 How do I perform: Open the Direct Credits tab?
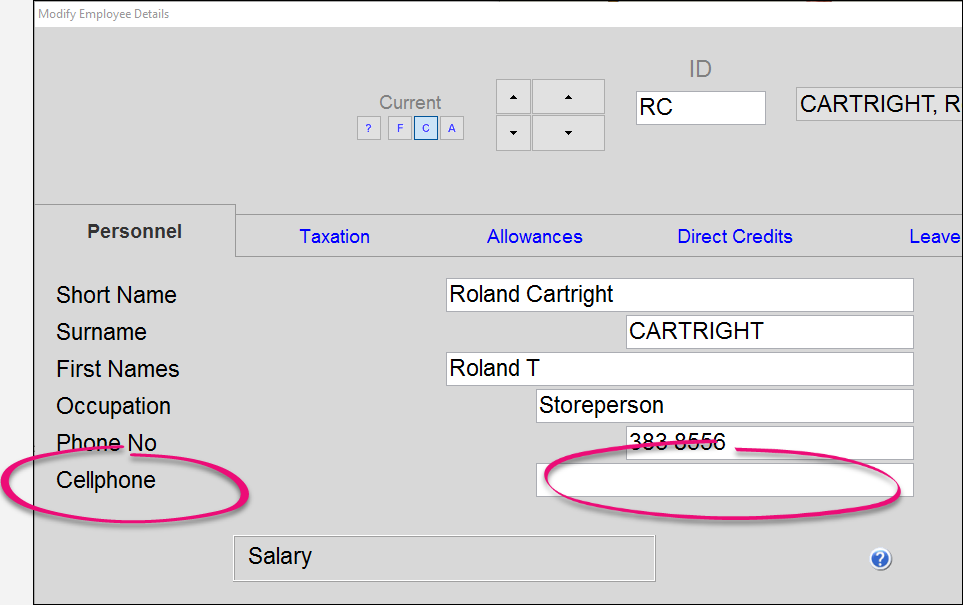735,236
